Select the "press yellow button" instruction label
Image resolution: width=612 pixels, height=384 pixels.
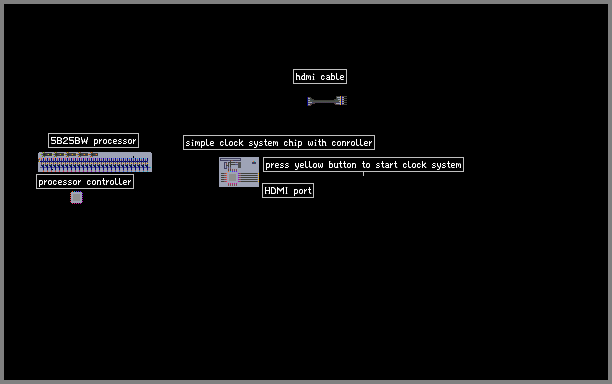point(363,165)
